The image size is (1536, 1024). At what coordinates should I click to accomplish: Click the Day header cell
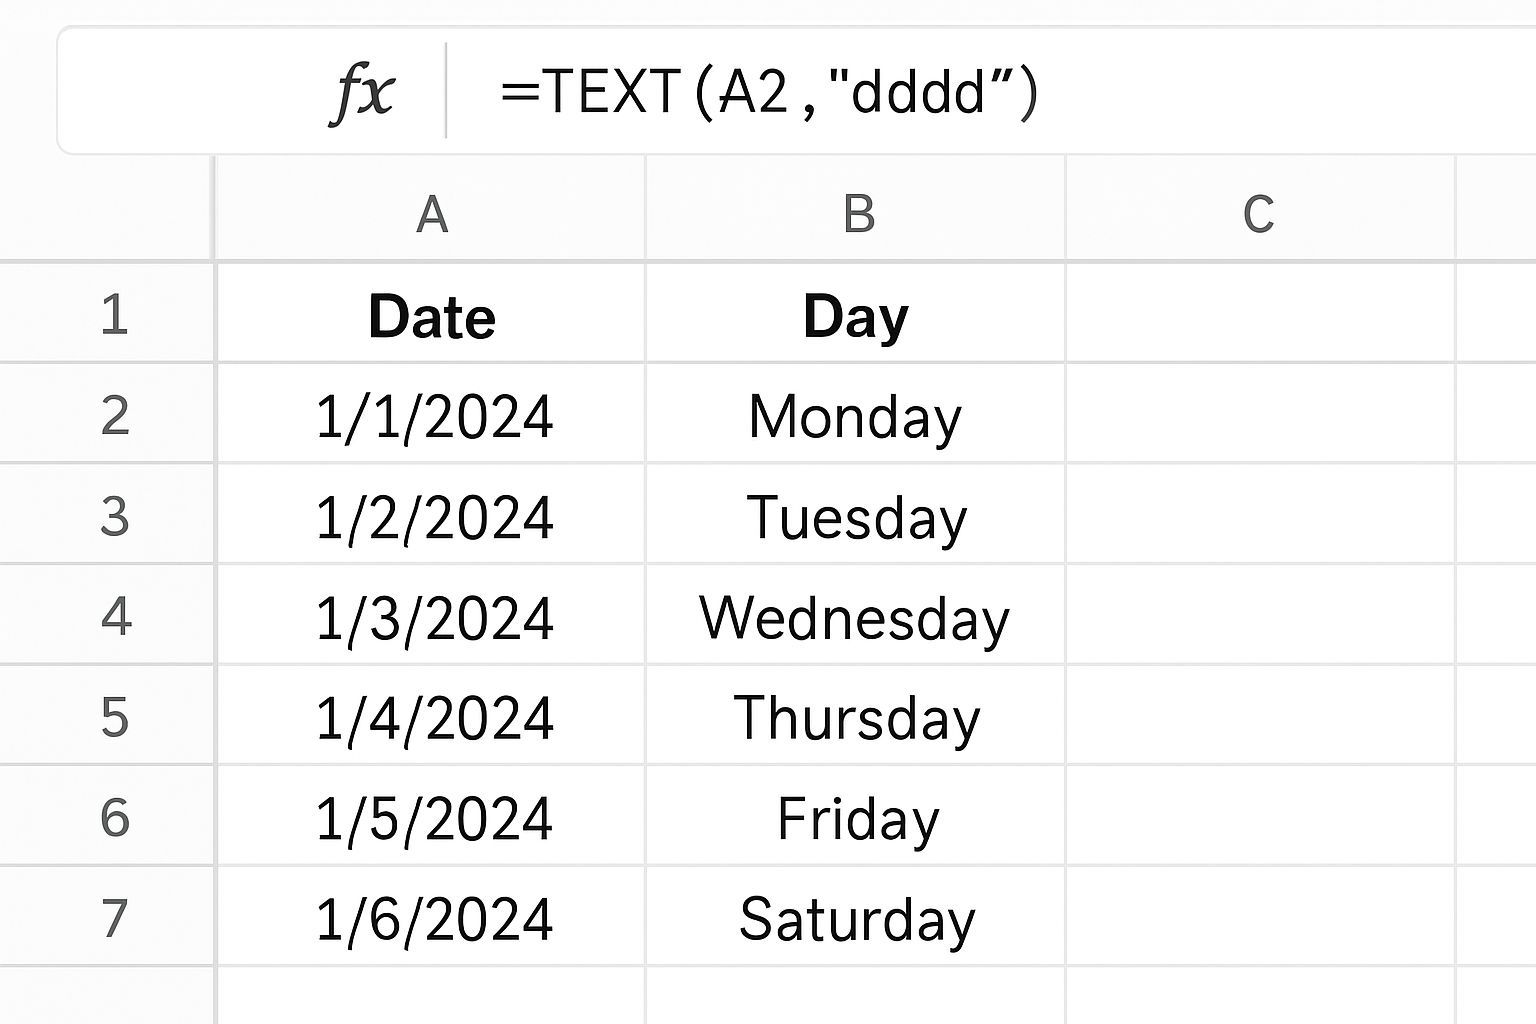(856, 316)
